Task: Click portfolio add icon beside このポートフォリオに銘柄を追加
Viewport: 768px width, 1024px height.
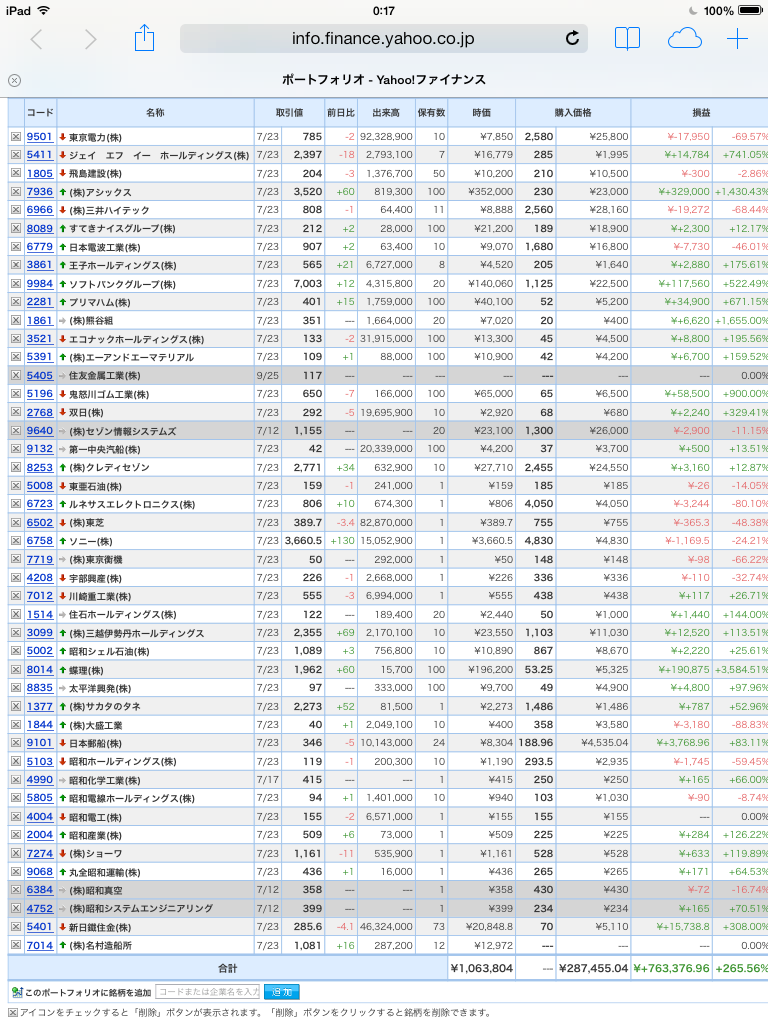Action: click(17, 992)
